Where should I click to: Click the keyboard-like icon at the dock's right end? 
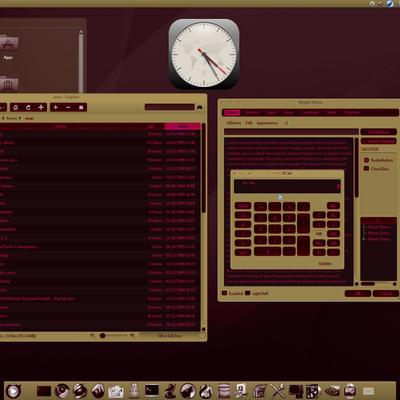[368, 391]
